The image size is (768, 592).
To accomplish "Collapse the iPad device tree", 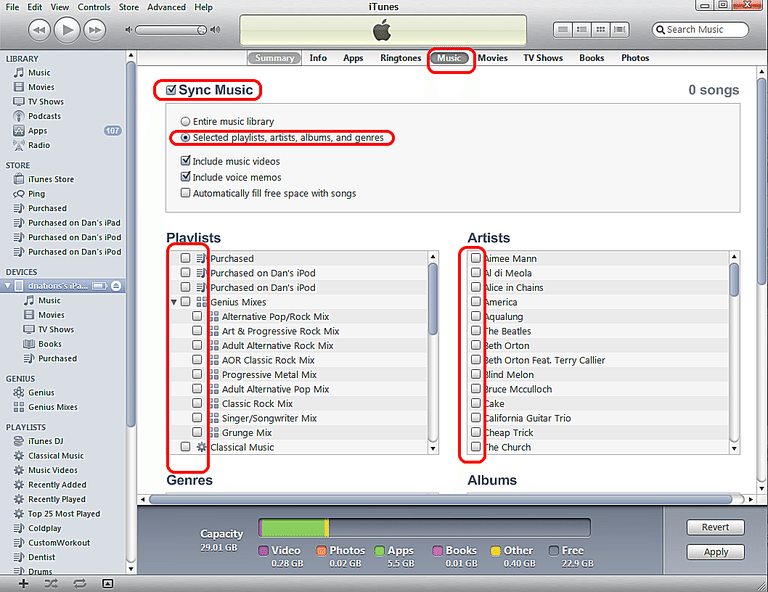I will 7,285.
